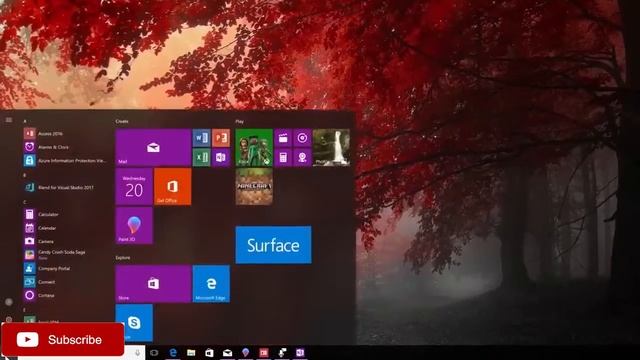The height and width of the screenshot is (360, 640).
Task: Open the small webcam tile in Play
Action: pyautogui.click(x=302, y=157)
